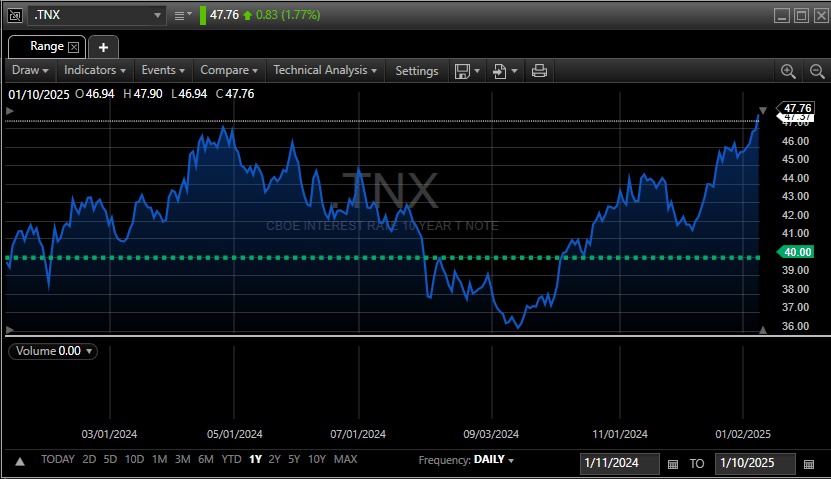Open the save chart floppy disk icon
This screenshot has width=831, height=479.
[x=462, y=71]
